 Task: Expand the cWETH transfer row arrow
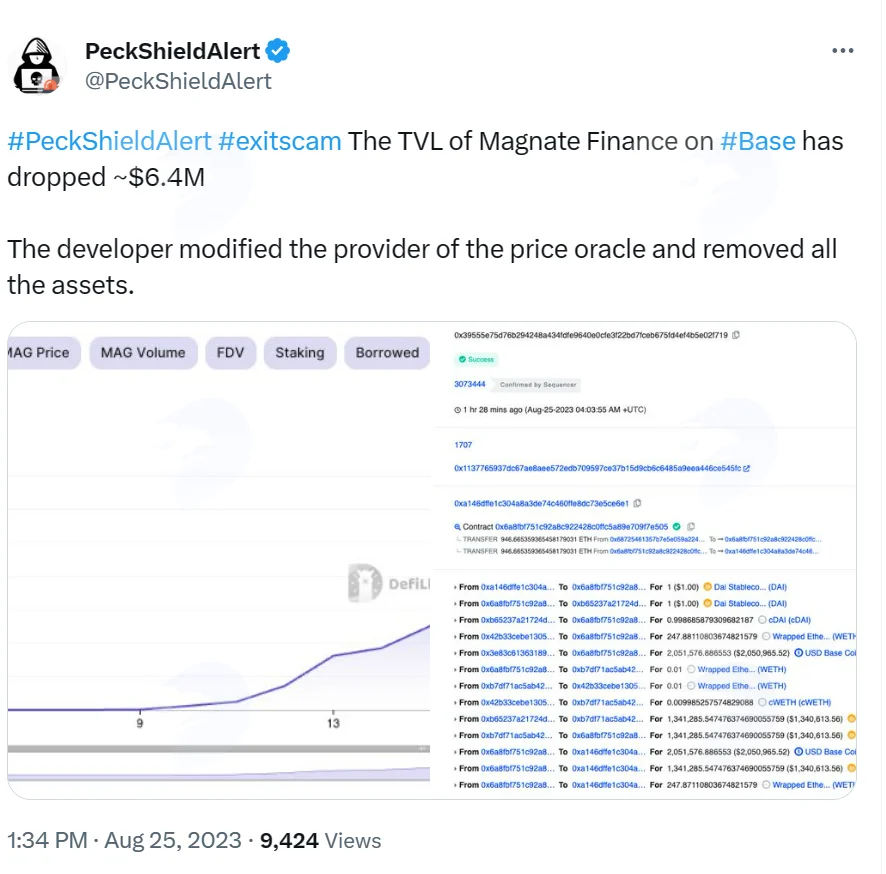pyautogui.click(x=455, y=703)
